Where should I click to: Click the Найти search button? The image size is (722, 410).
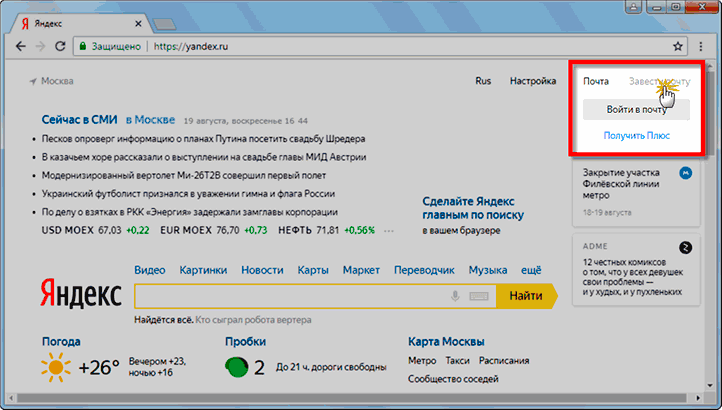tap(526, 296)
